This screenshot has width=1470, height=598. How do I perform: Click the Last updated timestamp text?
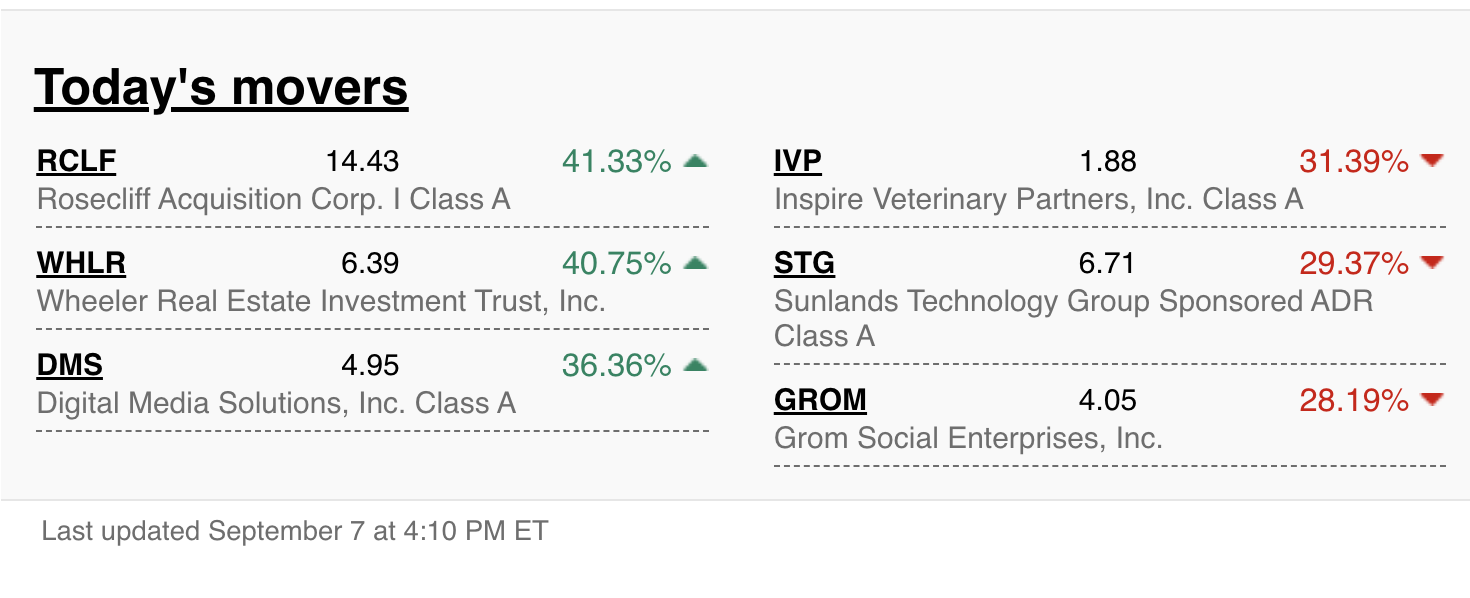(295, 530)
